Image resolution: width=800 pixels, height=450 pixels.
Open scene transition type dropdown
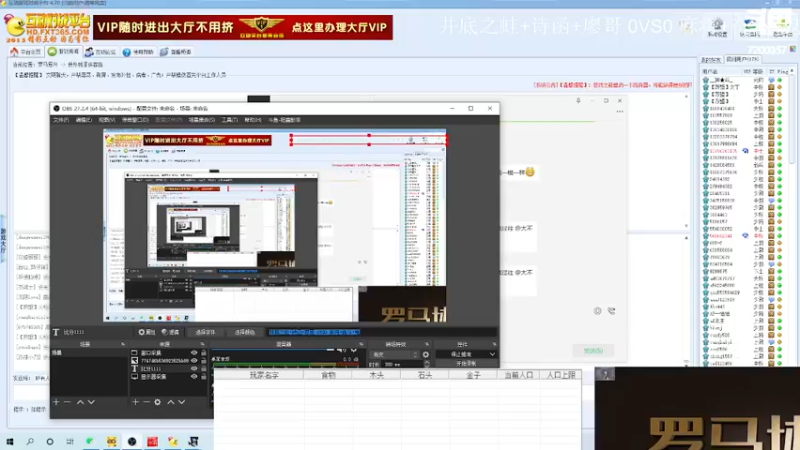point(394,355)
